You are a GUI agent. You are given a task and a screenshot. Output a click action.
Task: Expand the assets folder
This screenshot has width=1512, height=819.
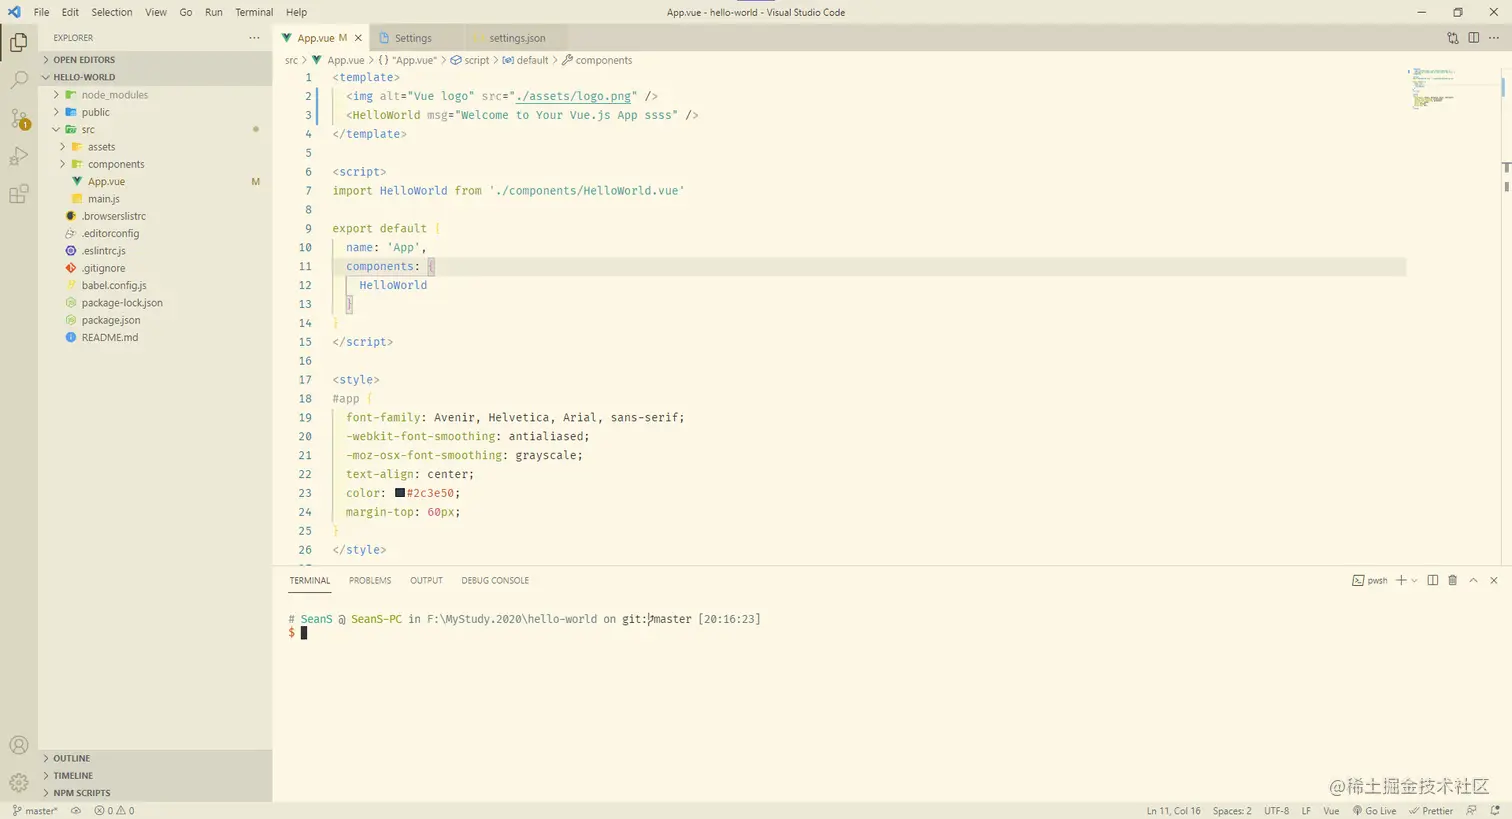tap(155, 147)
